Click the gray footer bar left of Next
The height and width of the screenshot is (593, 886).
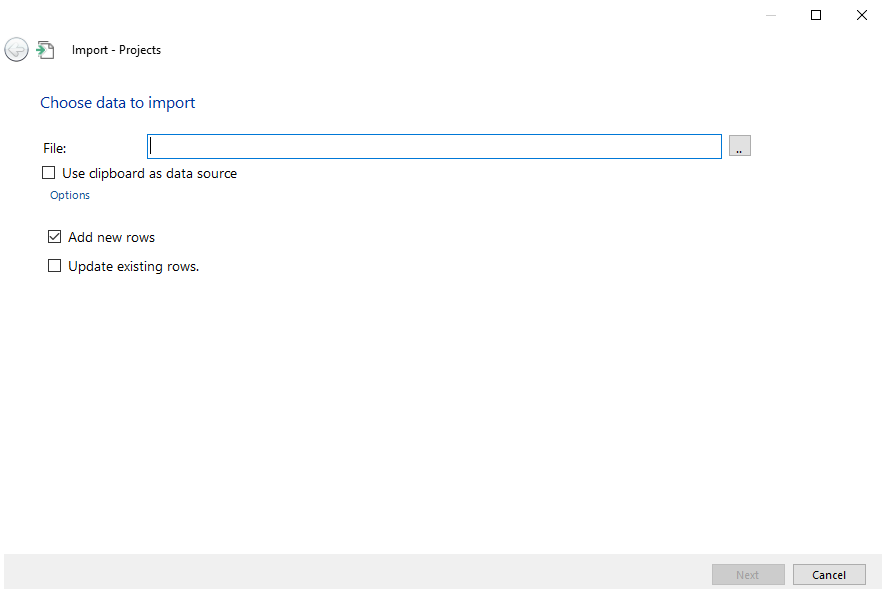[350, 574]
